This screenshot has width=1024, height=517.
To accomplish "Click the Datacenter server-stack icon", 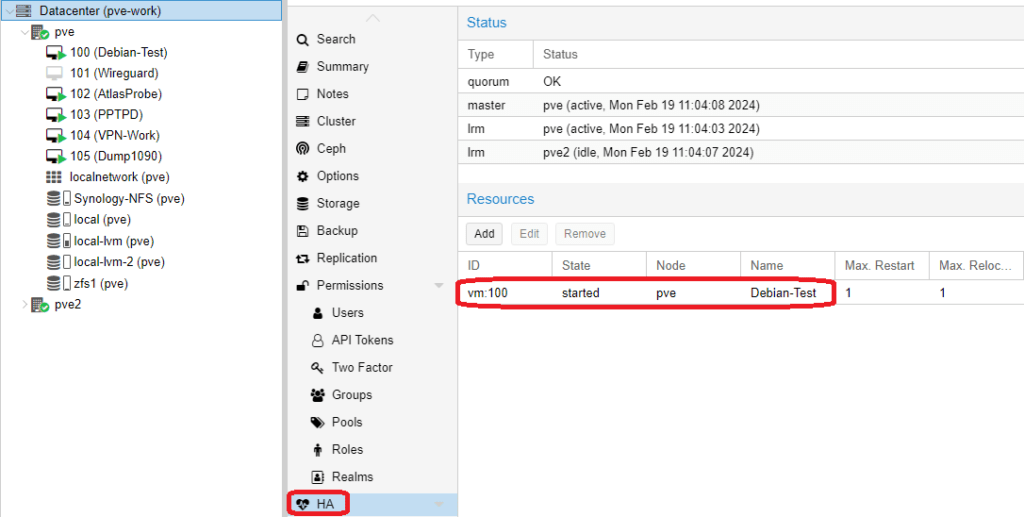I will pyautogui.click(x=26, y=11).
